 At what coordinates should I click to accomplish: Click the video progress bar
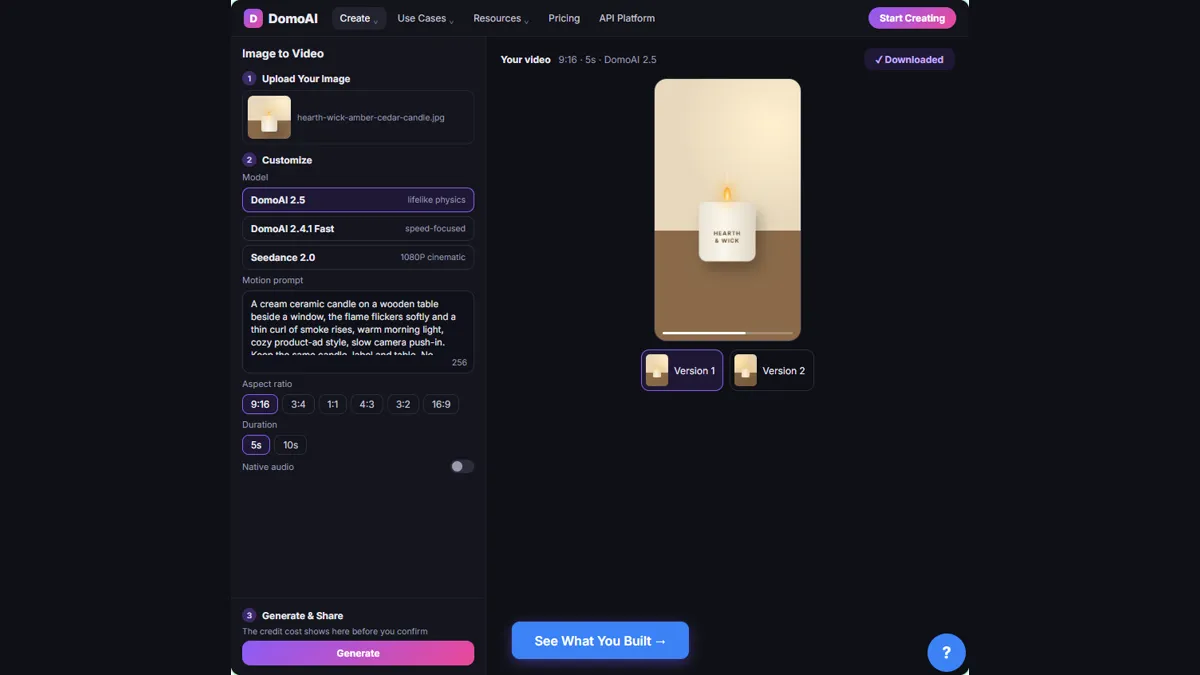pyautogui.click(x=727, y=333)
